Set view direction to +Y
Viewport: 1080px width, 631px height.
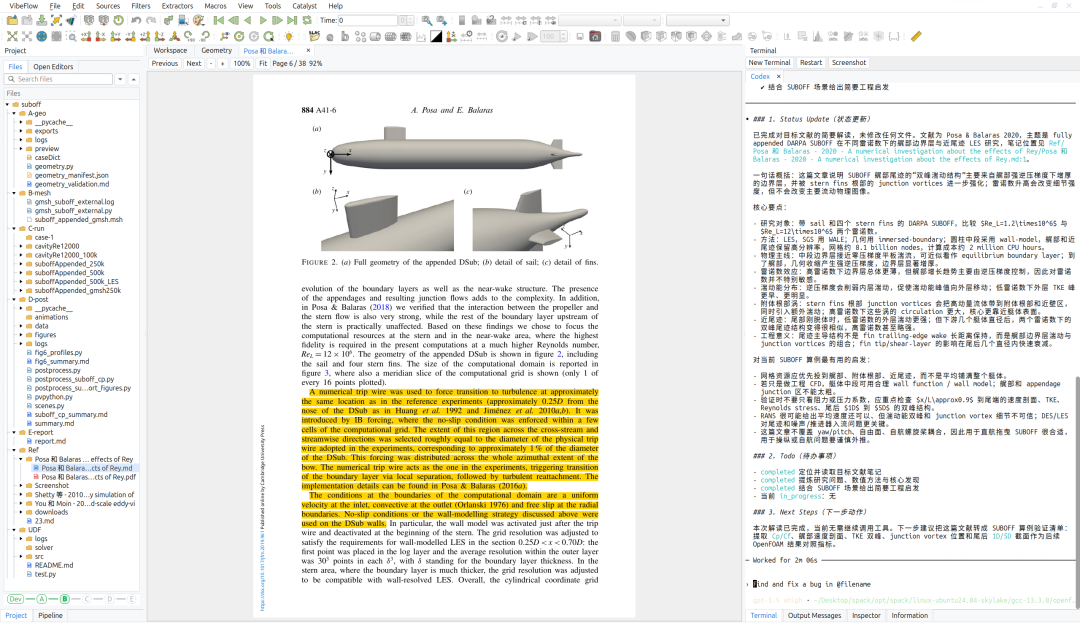(116, 37)
